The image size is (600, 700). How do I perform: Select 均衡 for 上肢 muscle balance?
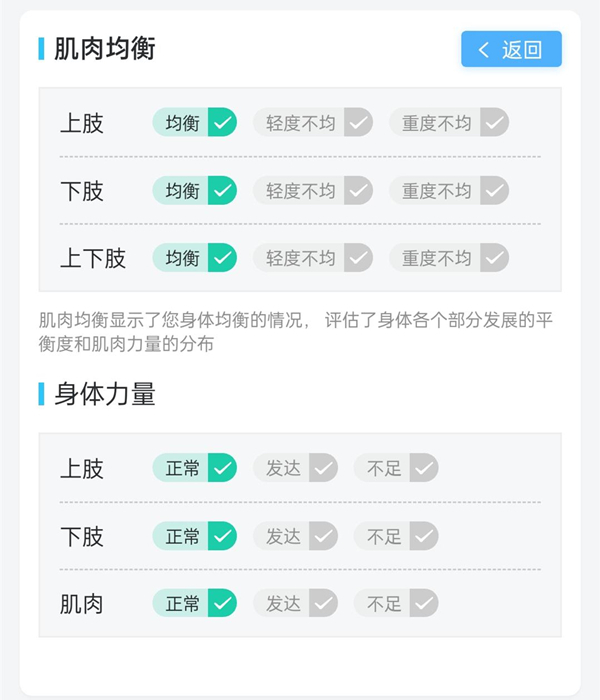click(x=195, y=122)
